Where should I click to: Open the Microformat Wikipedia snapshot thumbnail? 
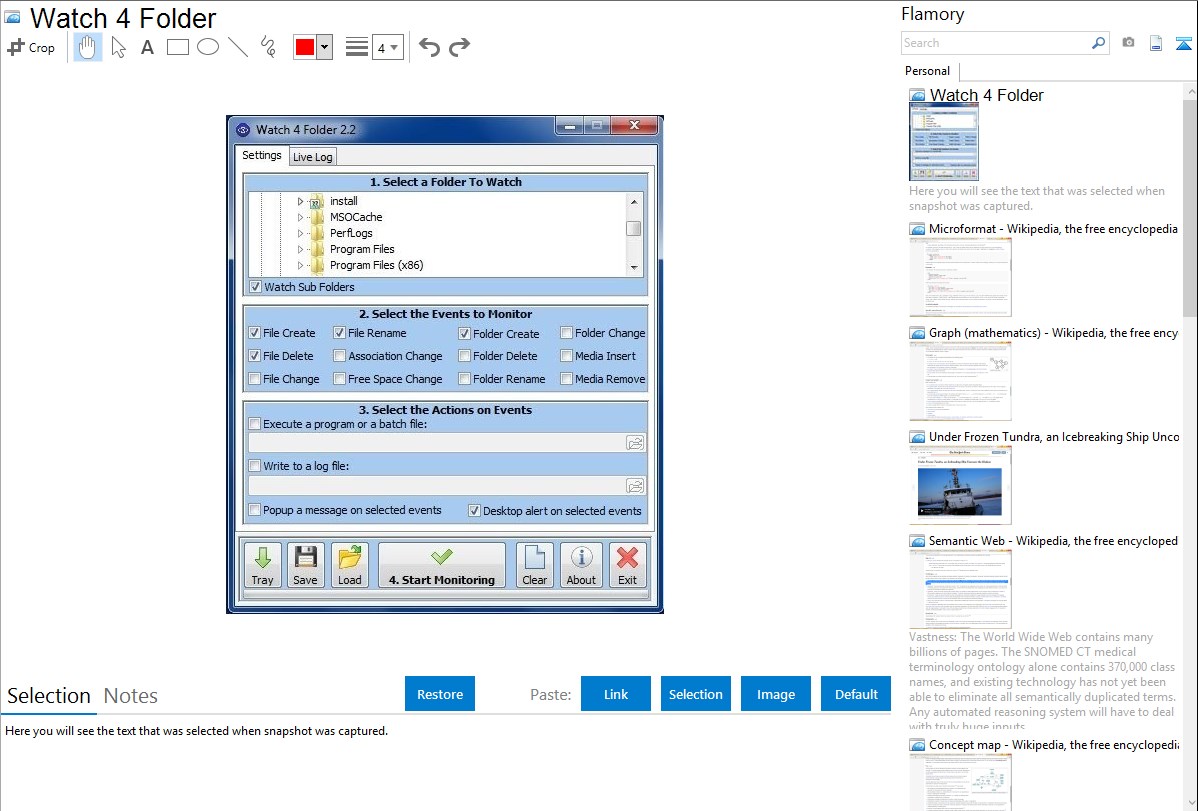(x=960, y=277)
